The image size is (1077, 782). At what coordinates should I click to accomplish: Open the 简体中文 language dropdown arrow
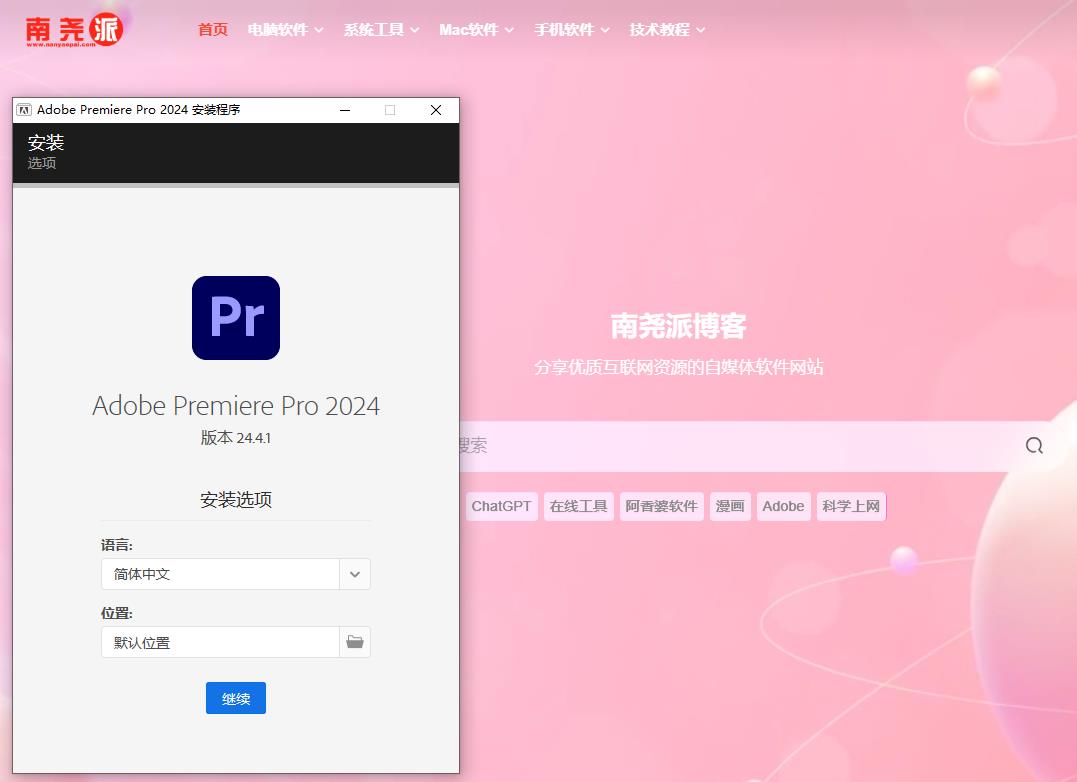coord(355,574)
